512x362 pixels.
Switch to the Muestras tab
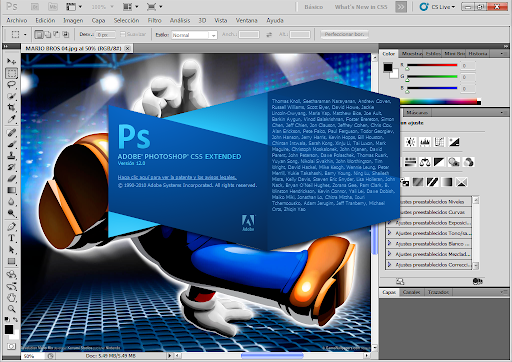pyautogui.click(x=412, y=54)
